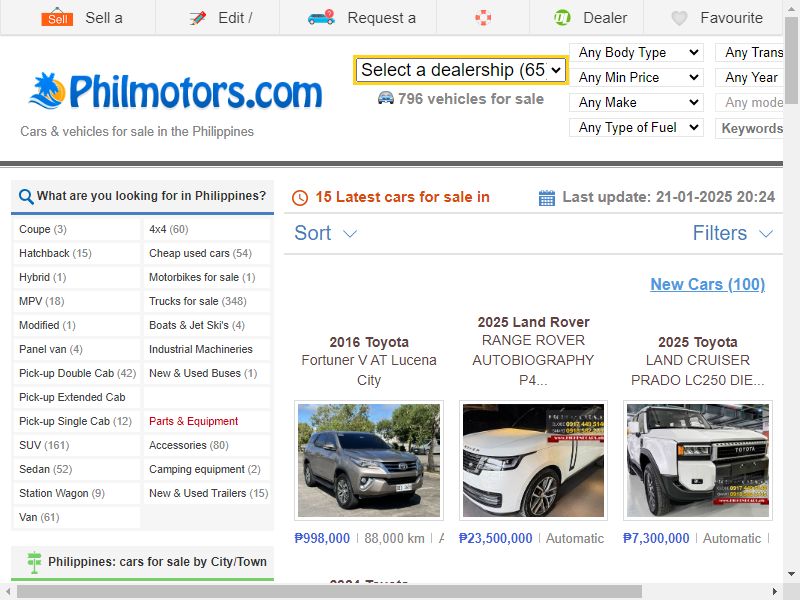Click the red lifebuoy help icon
Image resolution: width=800 pixels, height=600 pixels.
click(483, 18)
